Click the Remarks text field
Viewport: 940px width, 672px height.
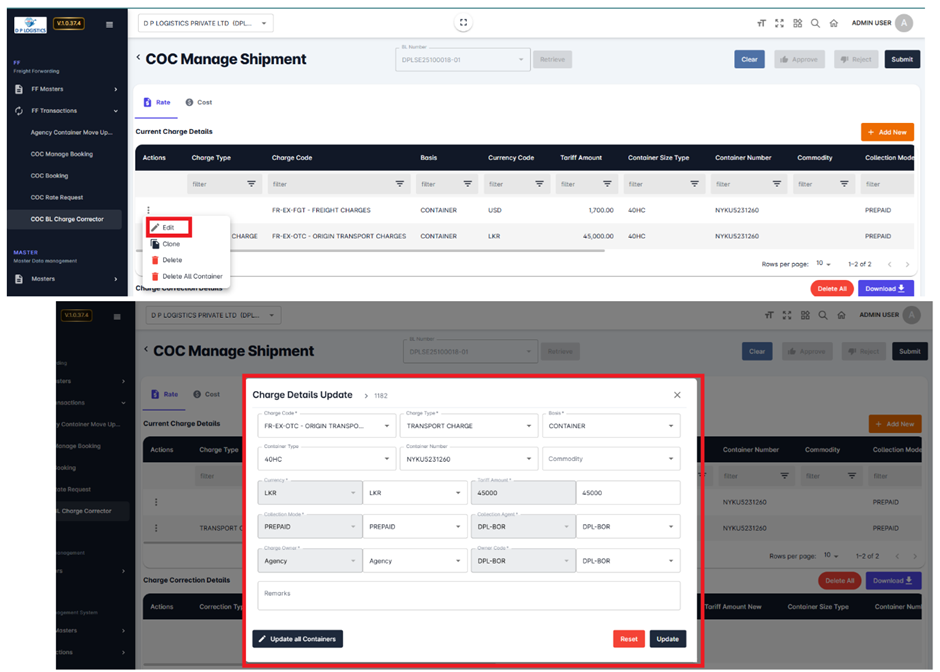pyautogui.click(x=468, y=595)
